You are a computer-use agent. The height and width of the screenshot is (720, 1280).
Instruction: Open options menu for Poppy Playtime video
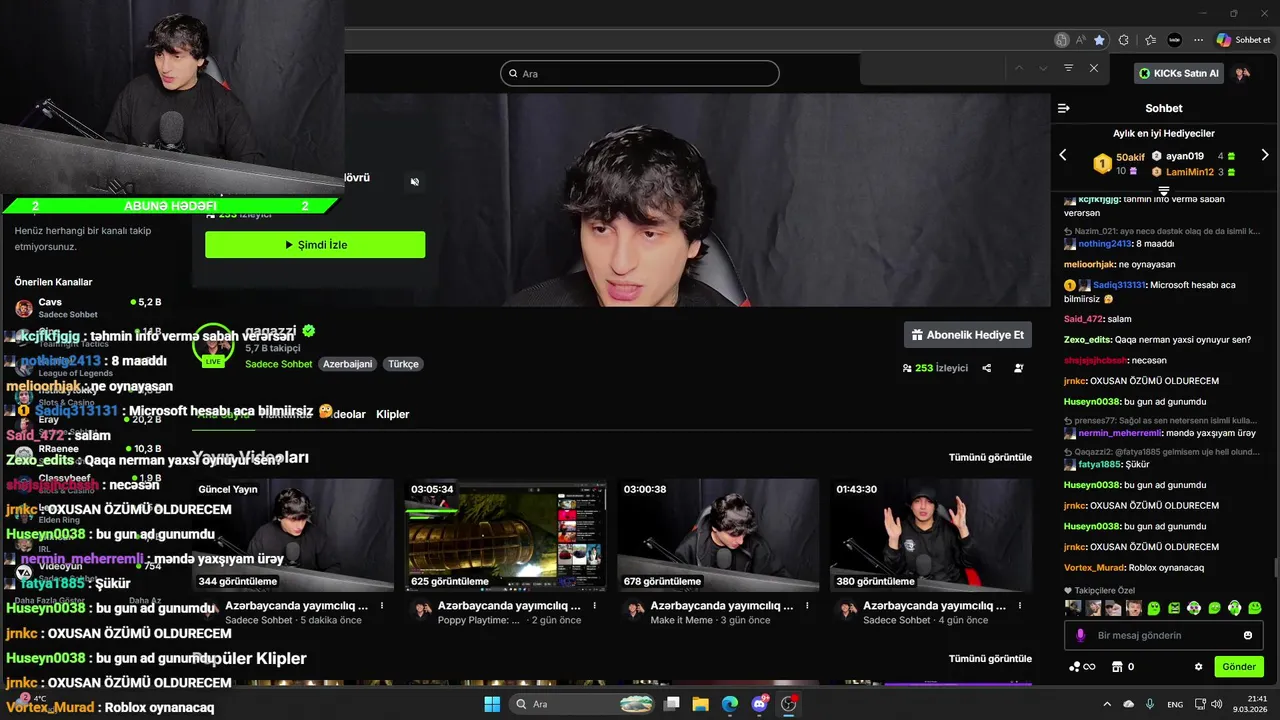tap(595, 606)
